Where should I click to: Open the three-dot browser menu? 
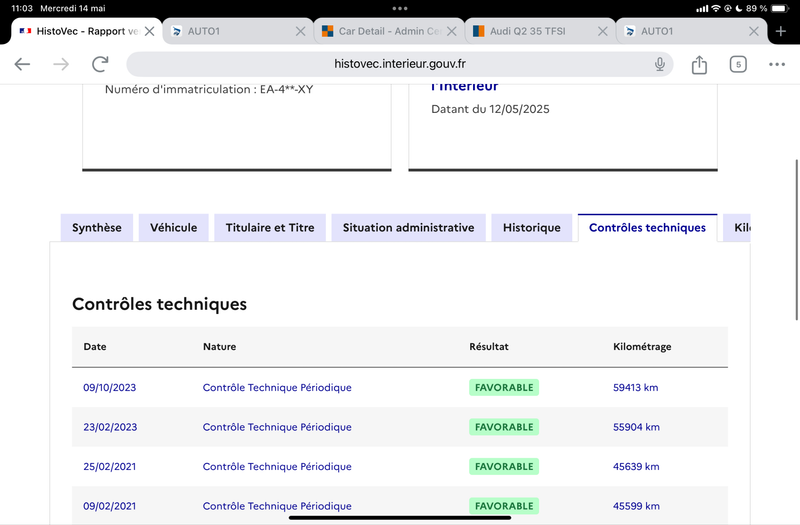(777, 64)
